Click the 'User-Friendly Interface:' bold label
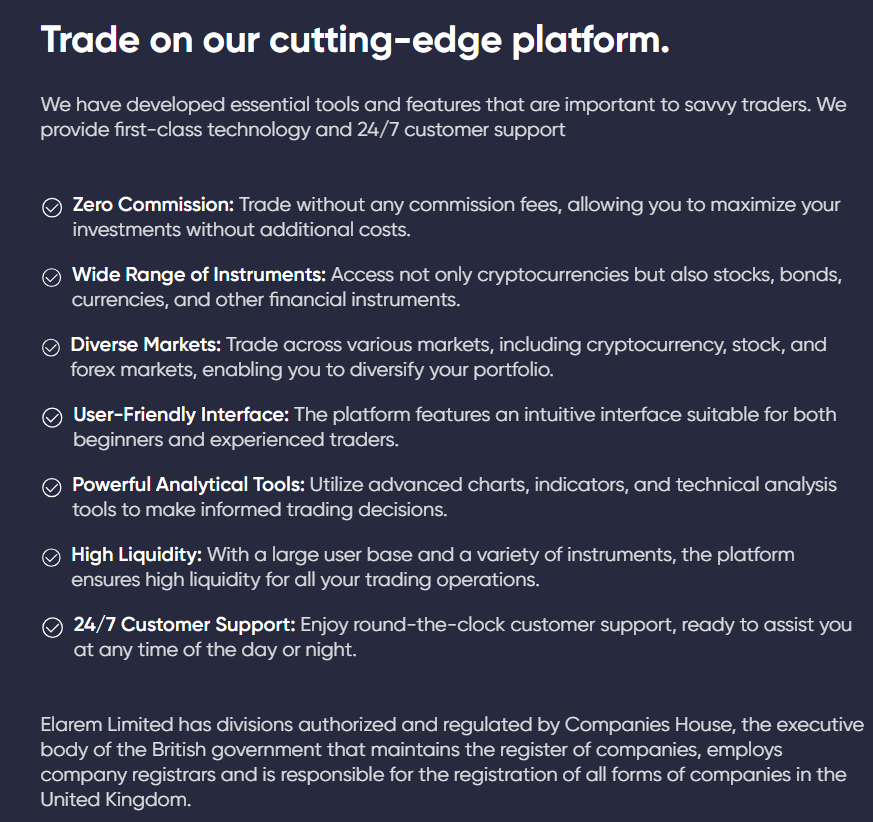 click(181, 415)
